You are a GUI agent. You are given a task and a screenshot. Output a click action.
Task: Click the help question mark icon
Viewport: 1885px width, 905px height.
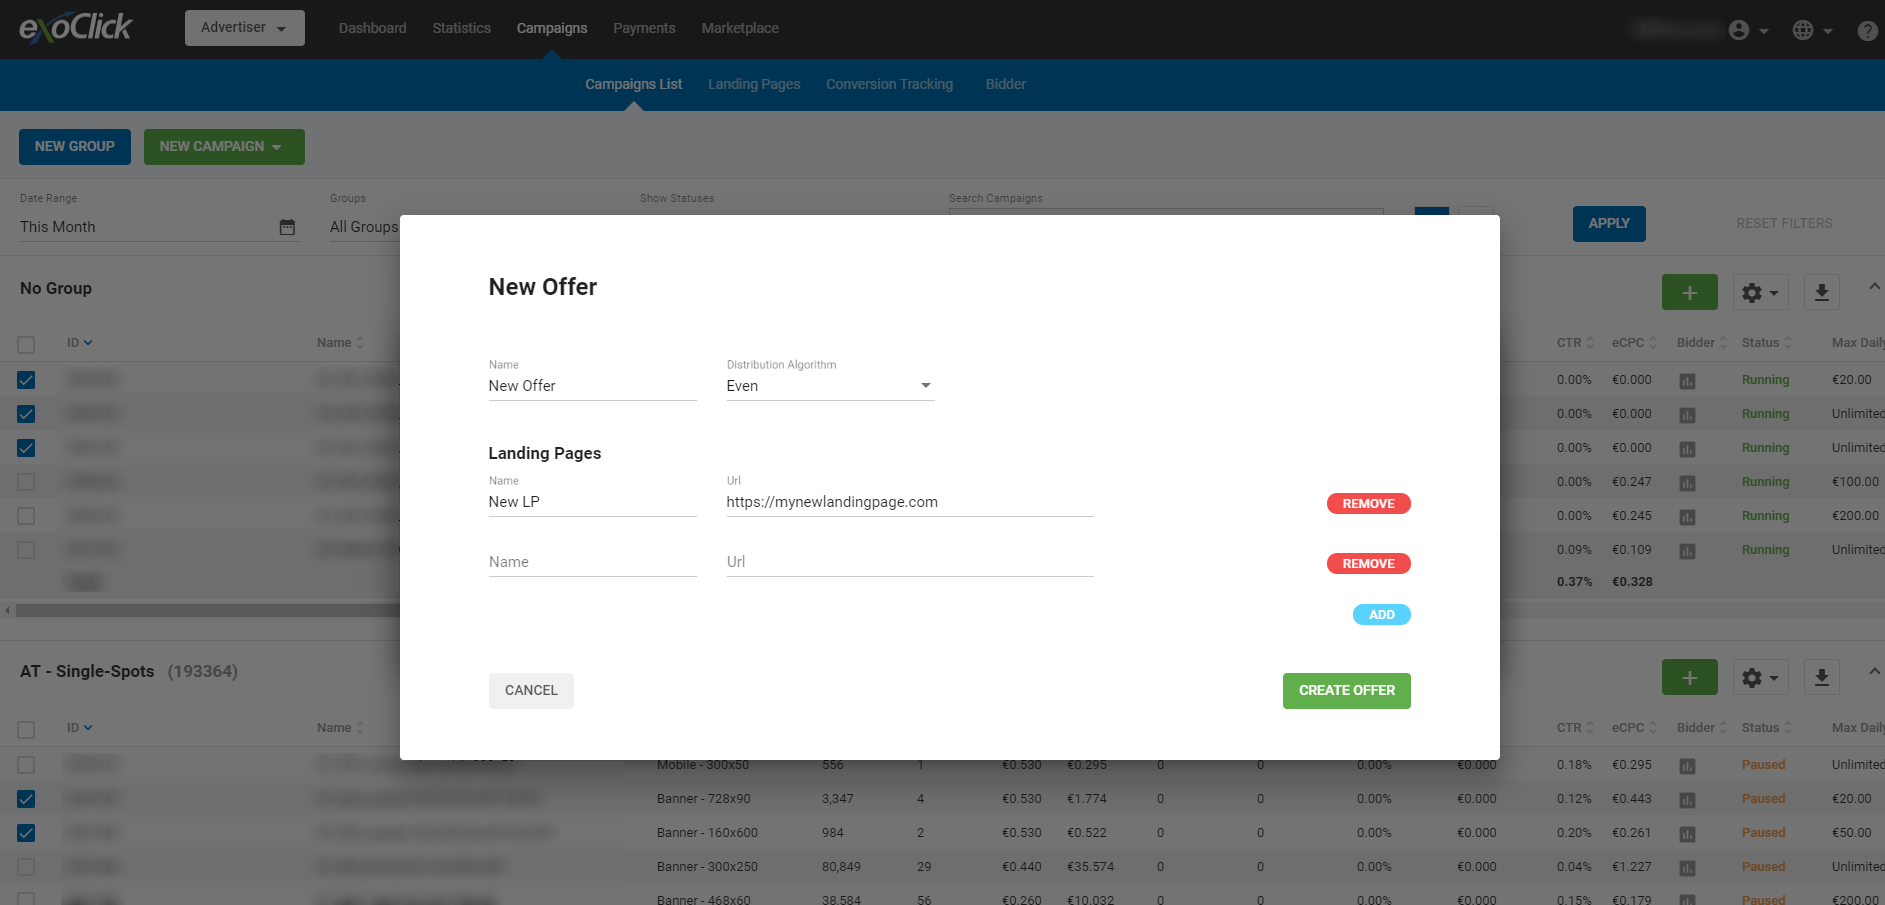[1866, 30]
